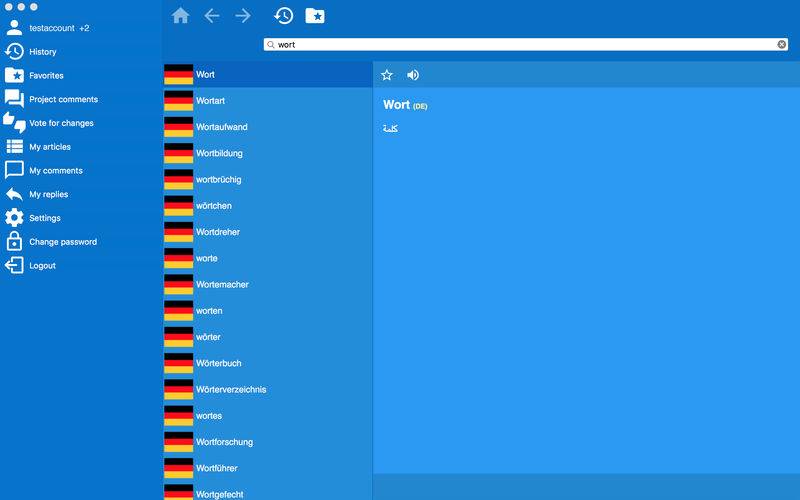Select the 'Wortdreher' result
Screen dimensions: 800x500
(x=268, y=232)
